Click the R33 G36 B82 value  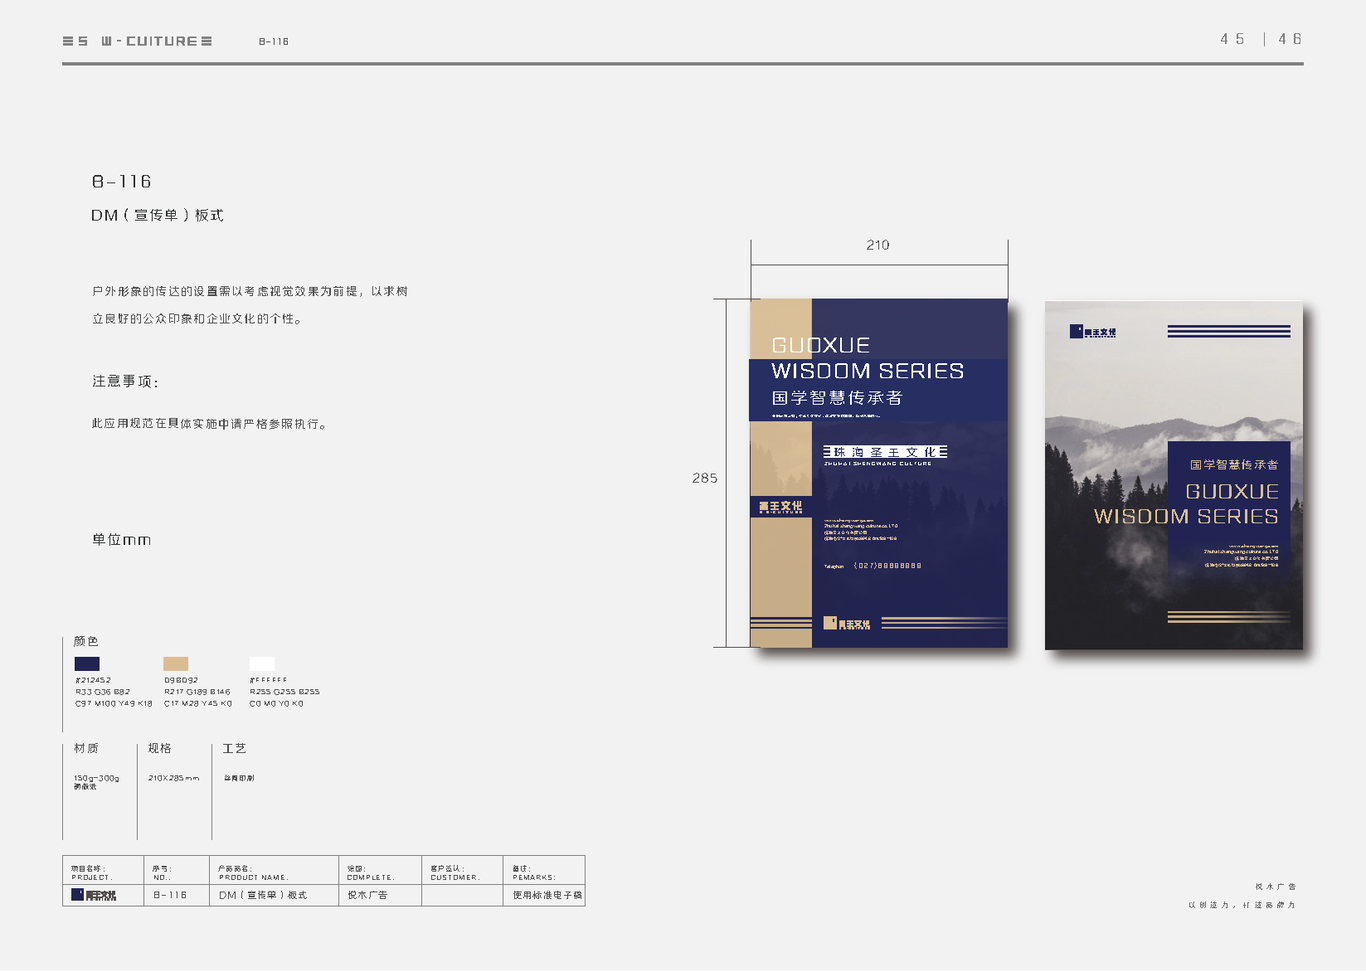click(102, 692)
